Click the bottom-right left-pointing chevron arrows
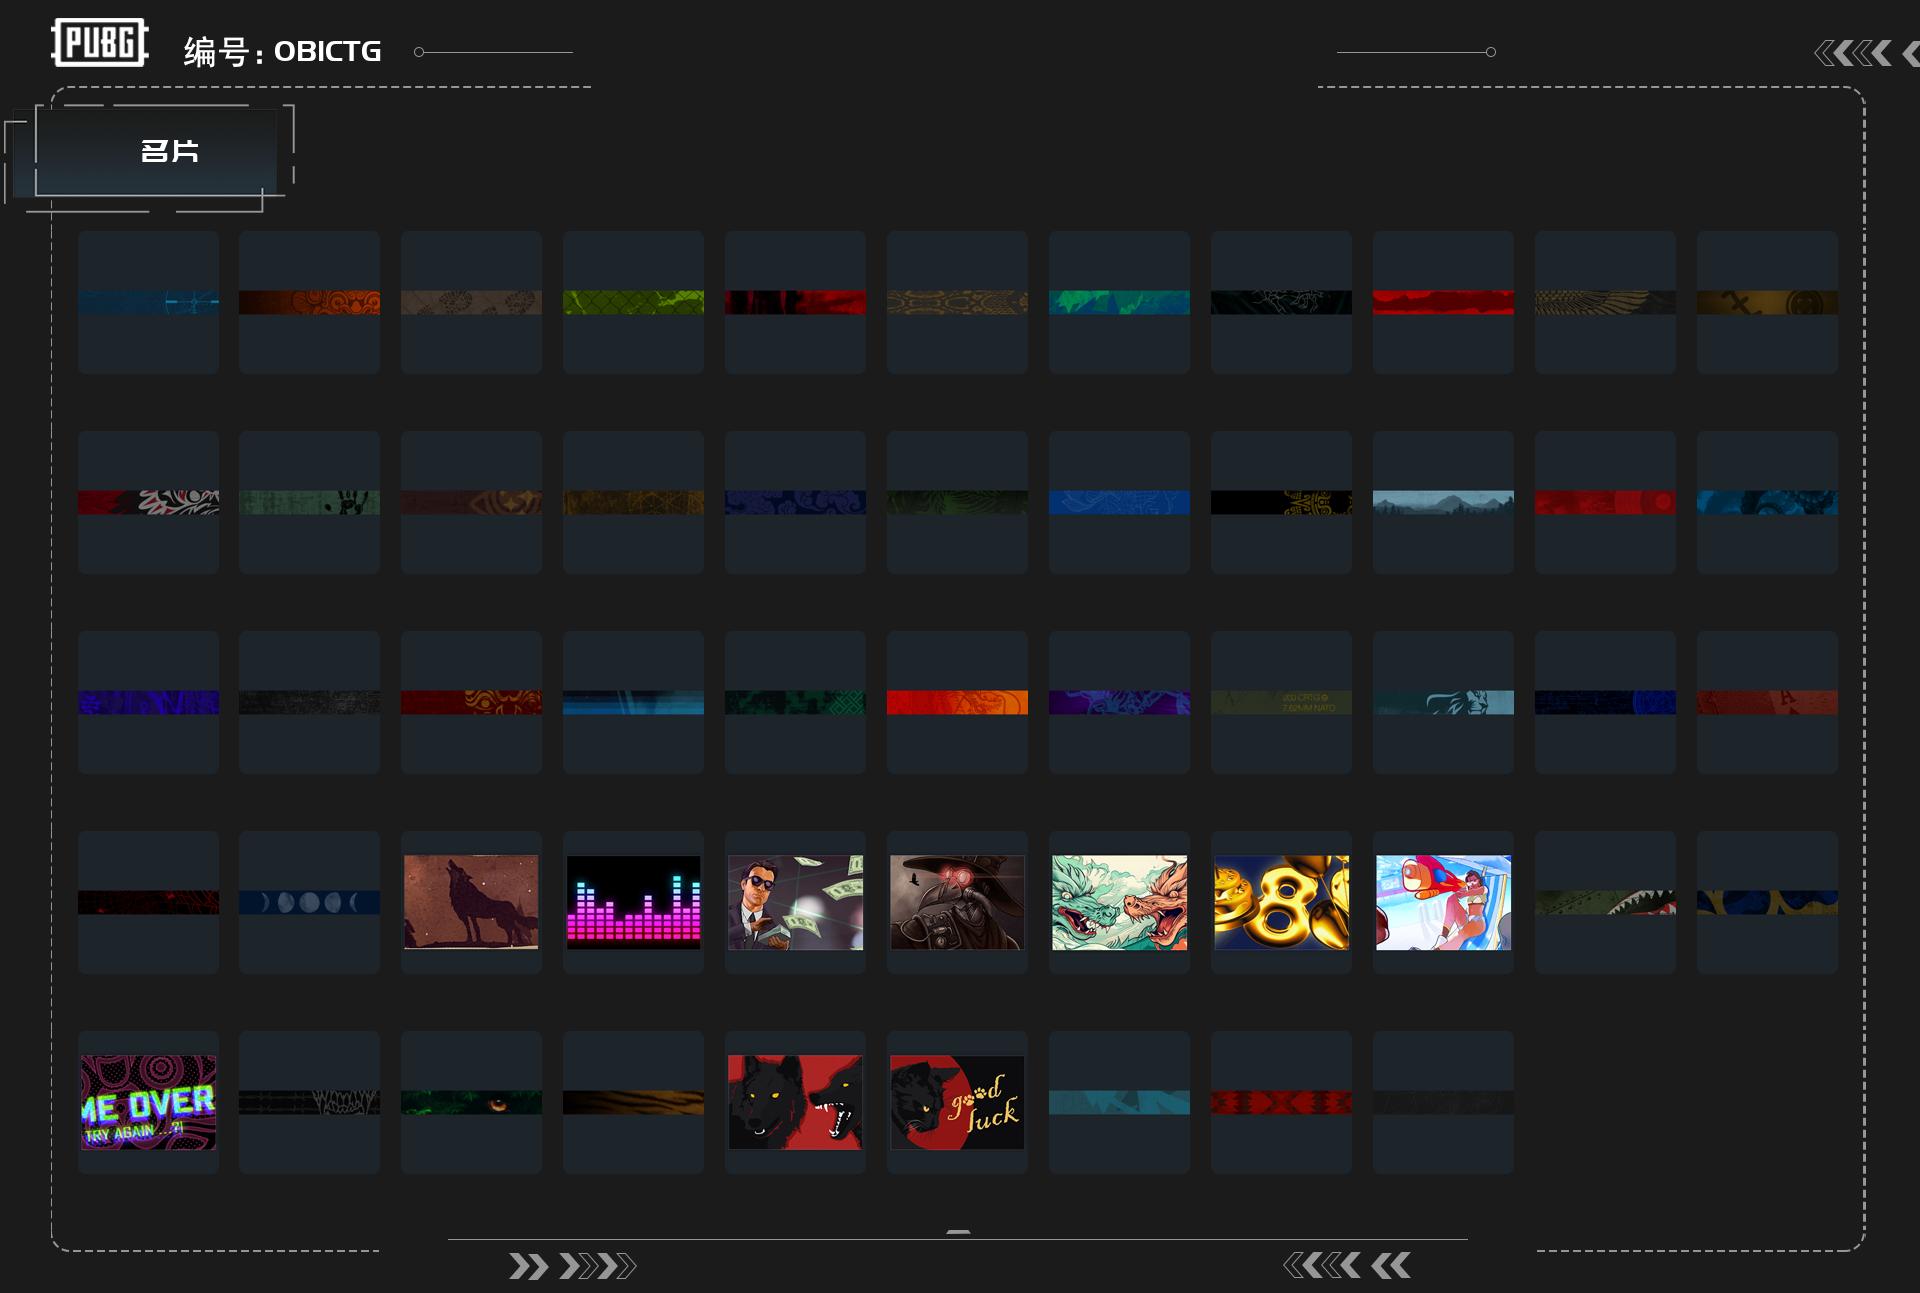Screen dimensions: 1920x1293 (1347, 1266)
